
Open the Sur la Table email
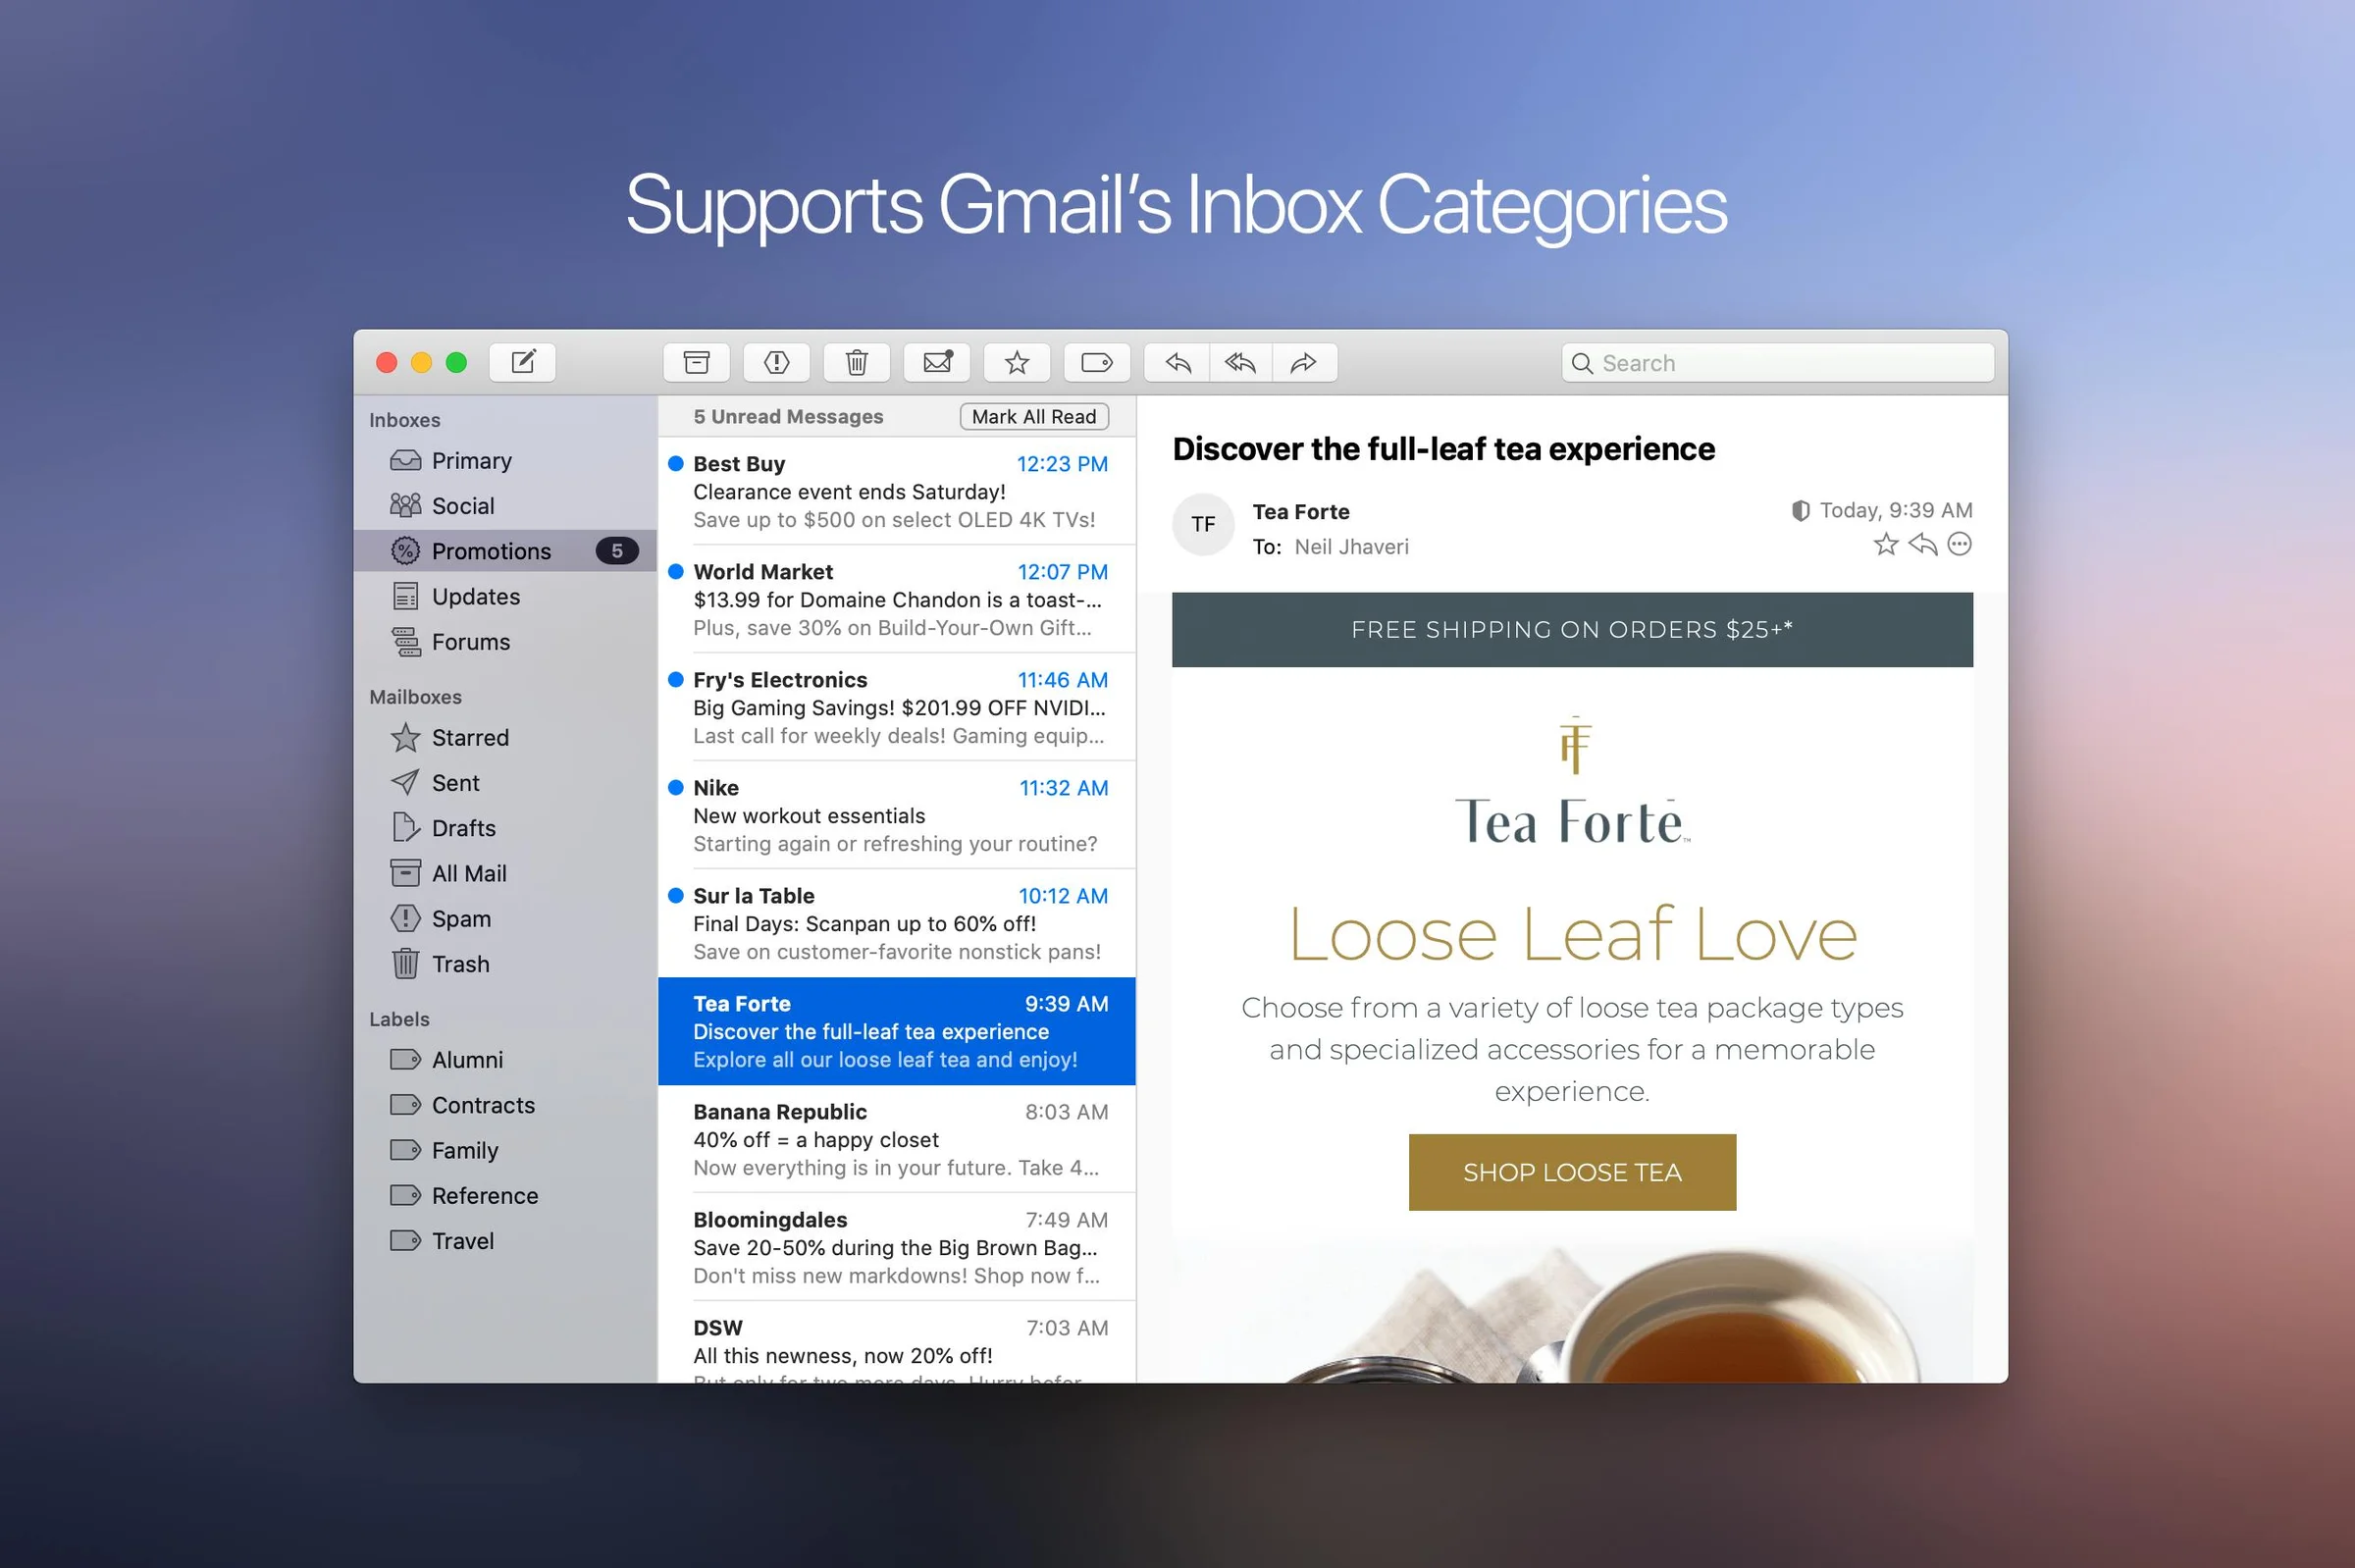click(x=897, y=923)
